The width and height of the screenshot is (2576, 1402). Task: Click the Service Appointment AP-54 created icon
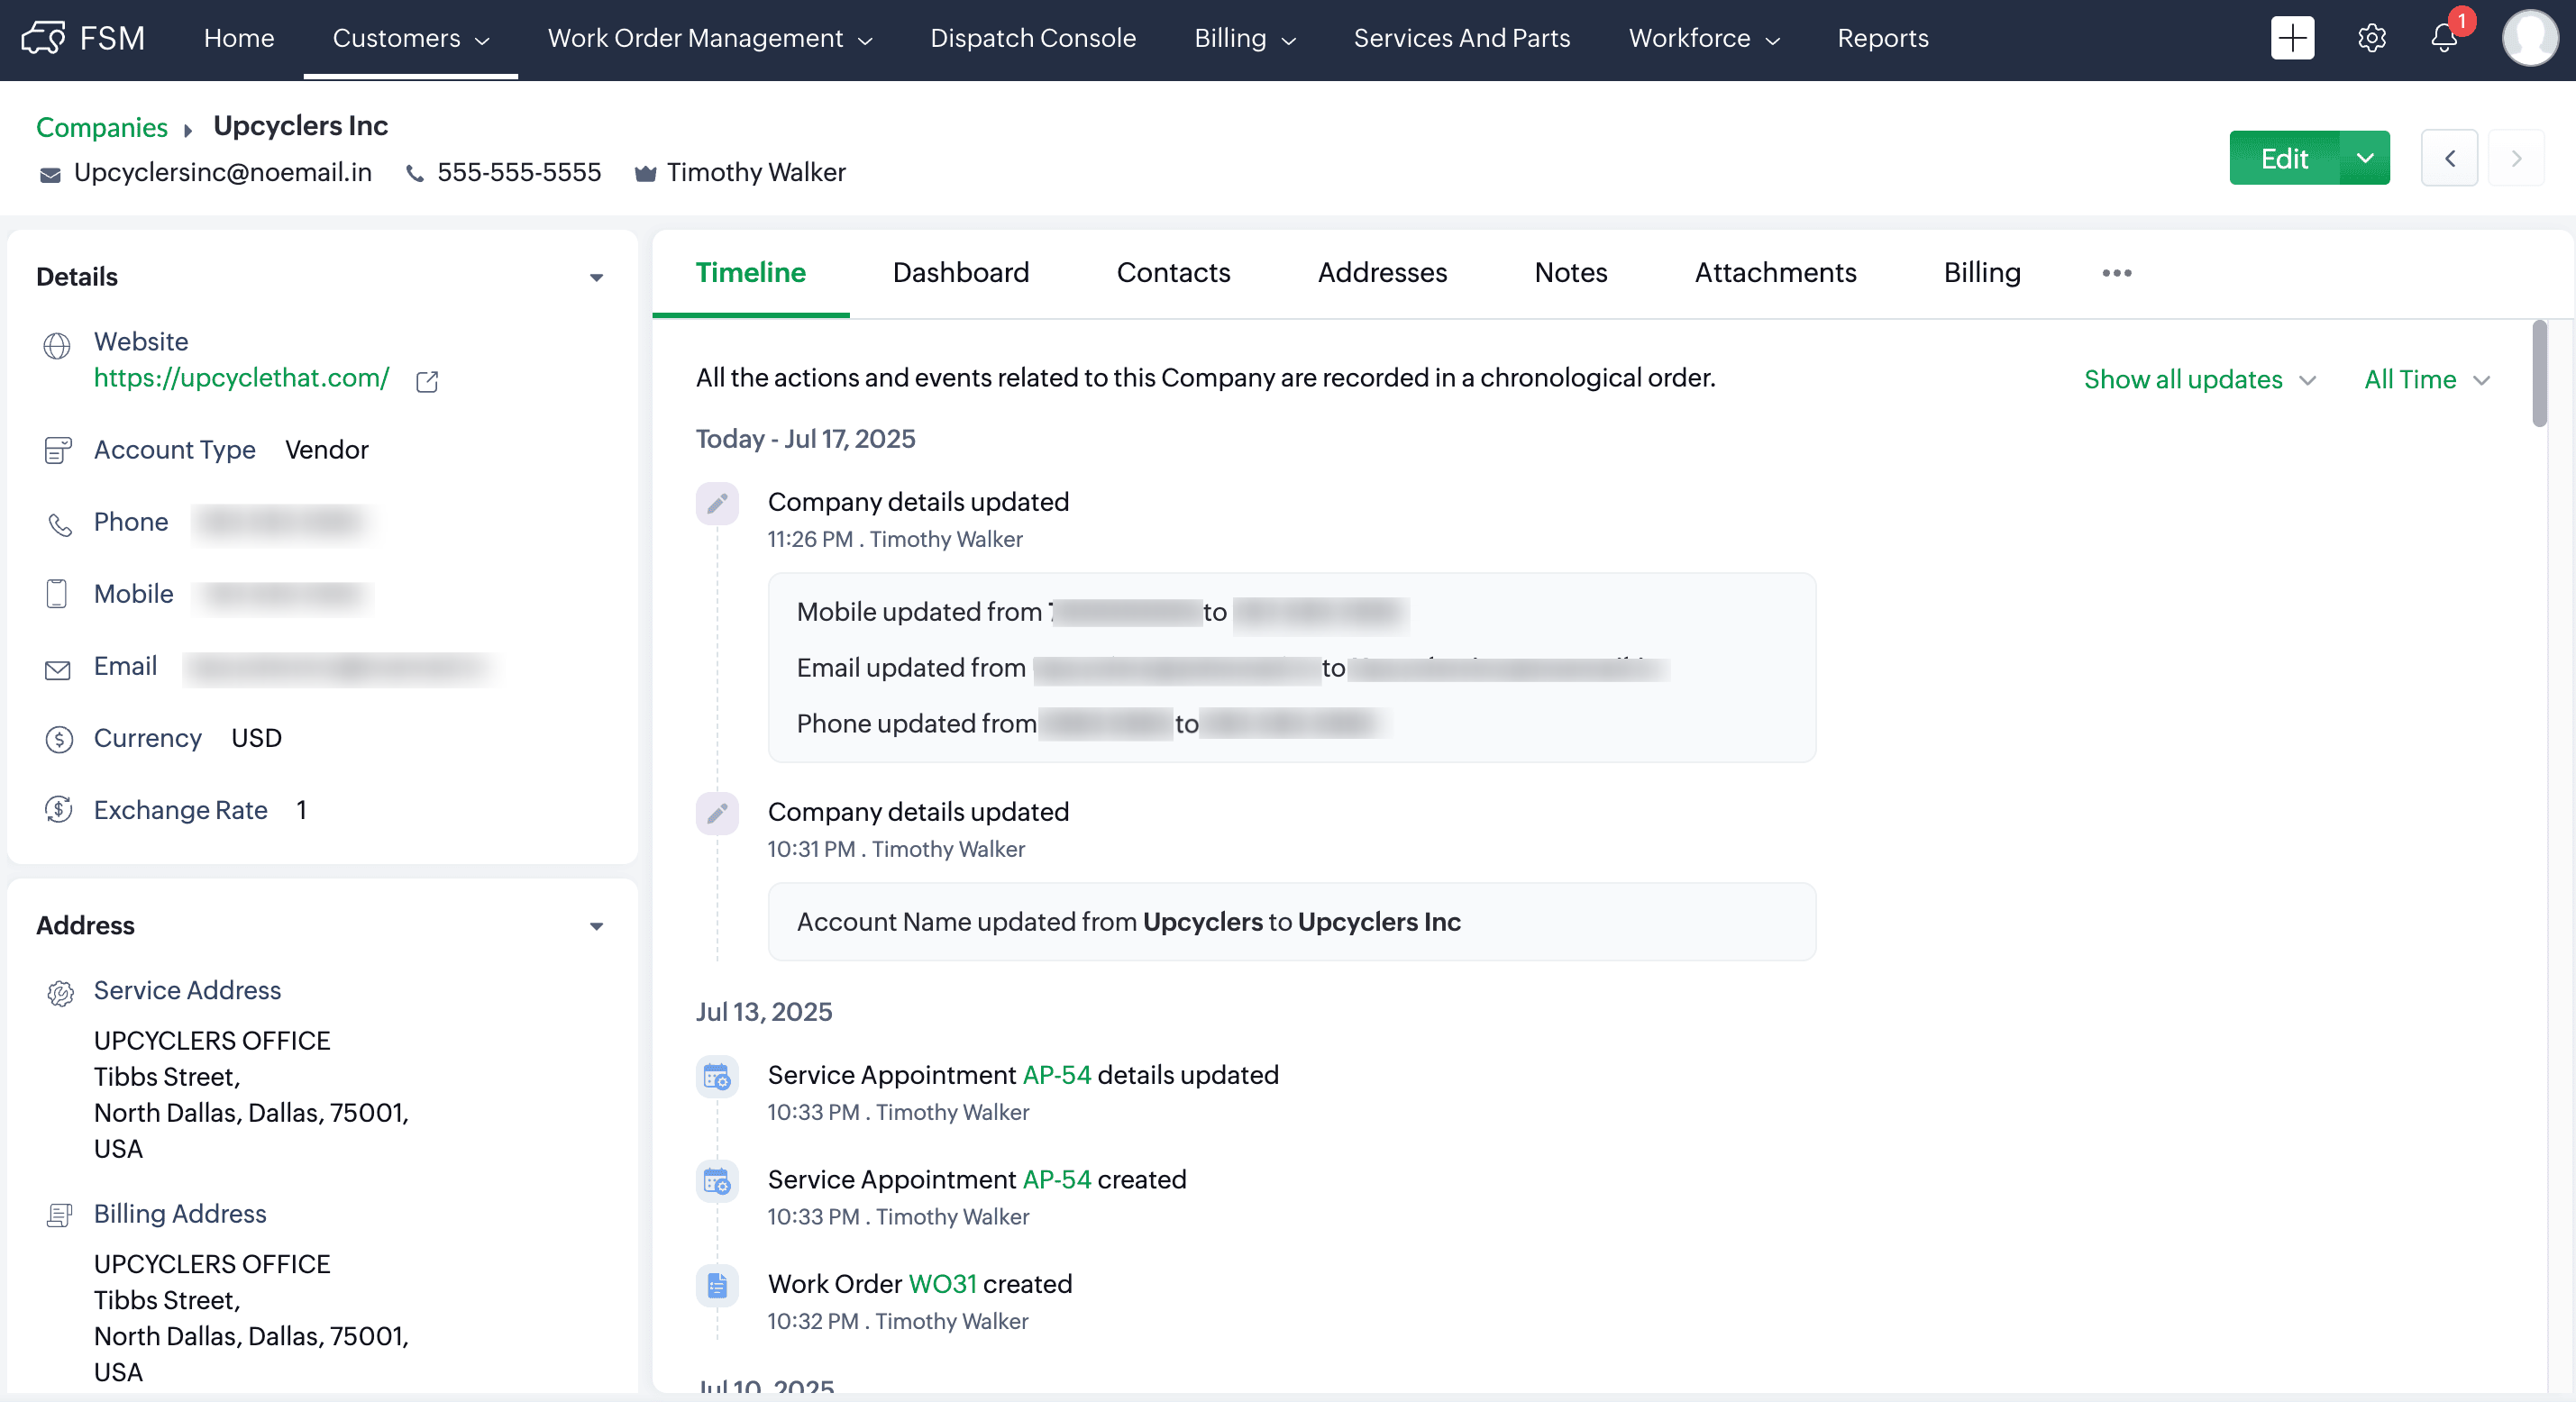717,1182
